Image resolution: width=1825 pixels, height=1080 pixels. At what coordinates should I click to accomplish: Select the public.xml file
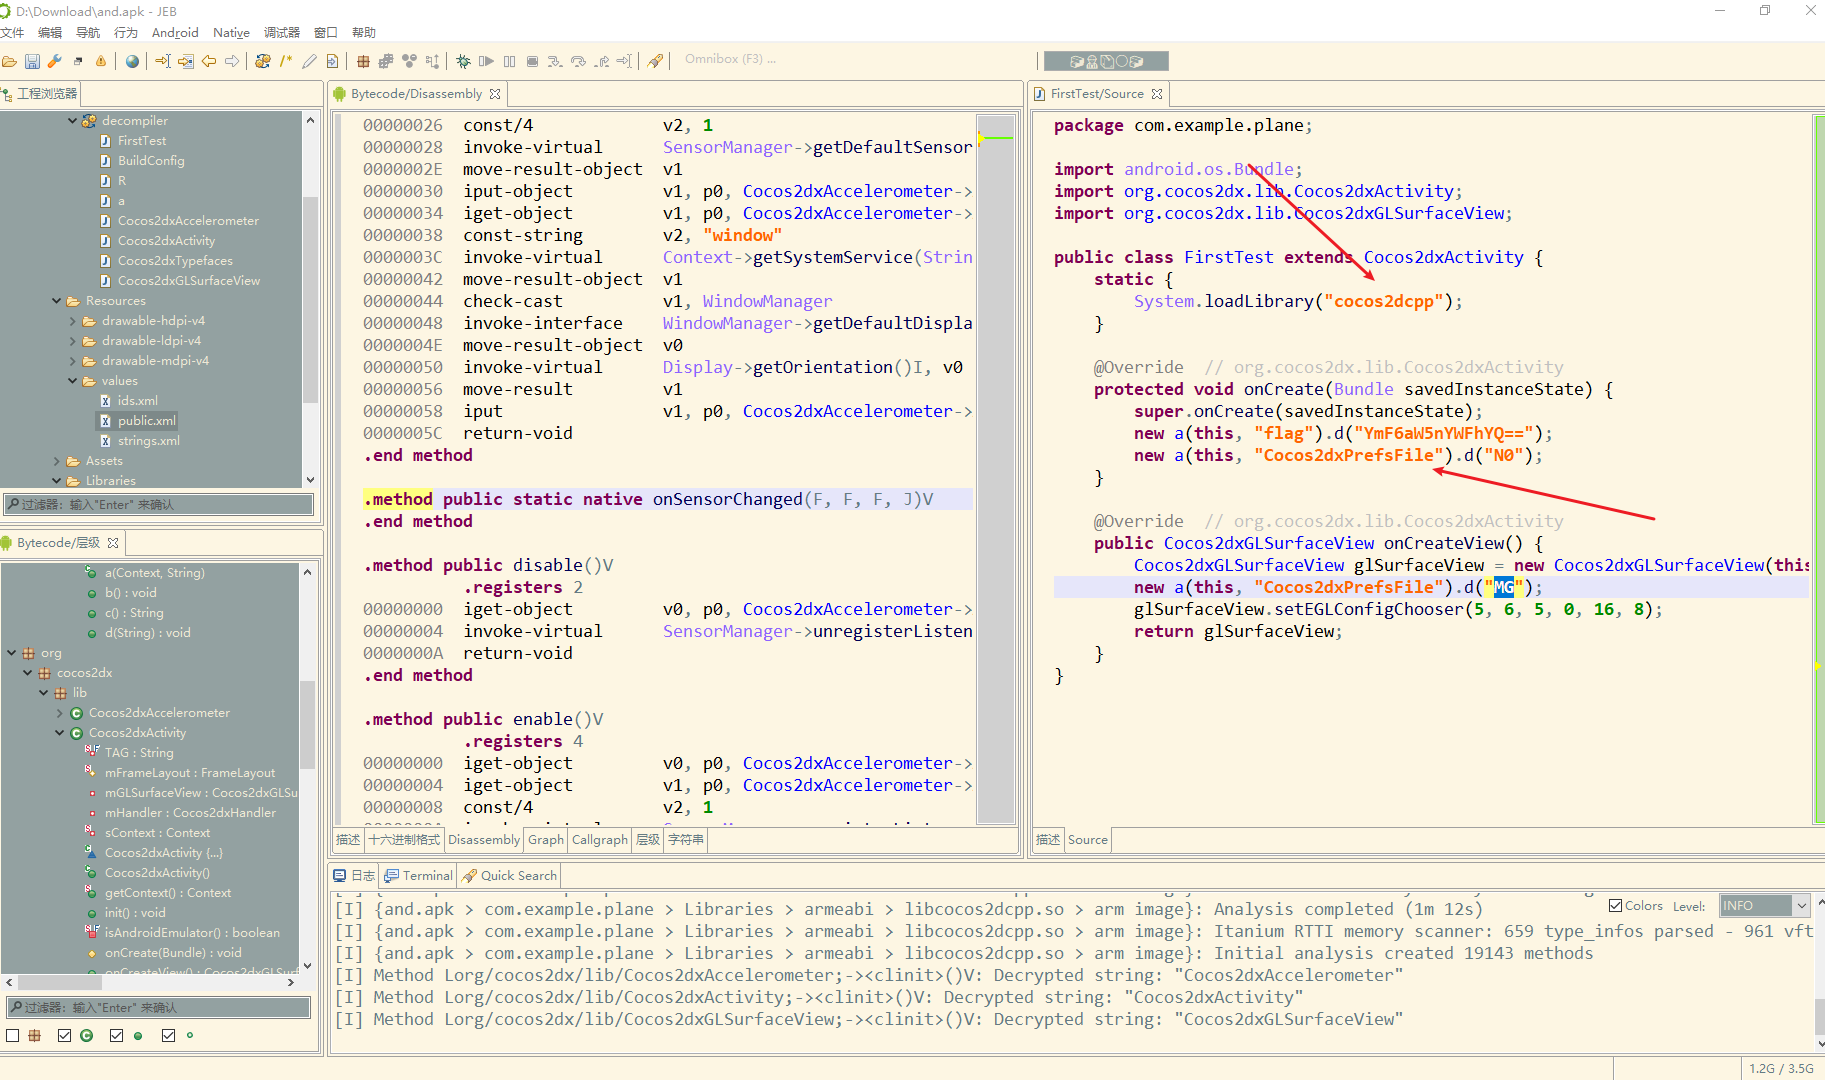[138, 421]
